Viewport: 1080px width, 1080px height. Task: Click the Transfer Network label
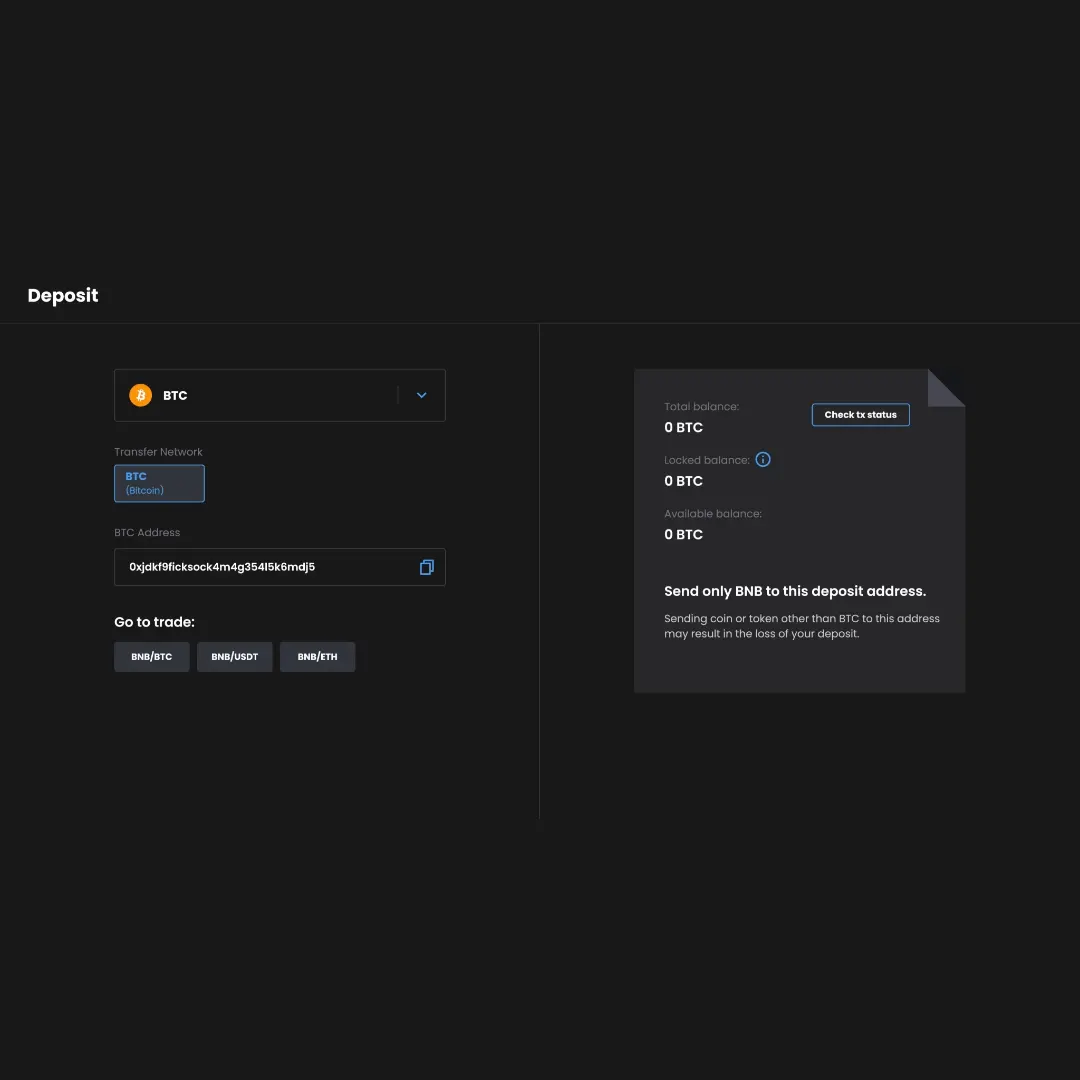158,452
